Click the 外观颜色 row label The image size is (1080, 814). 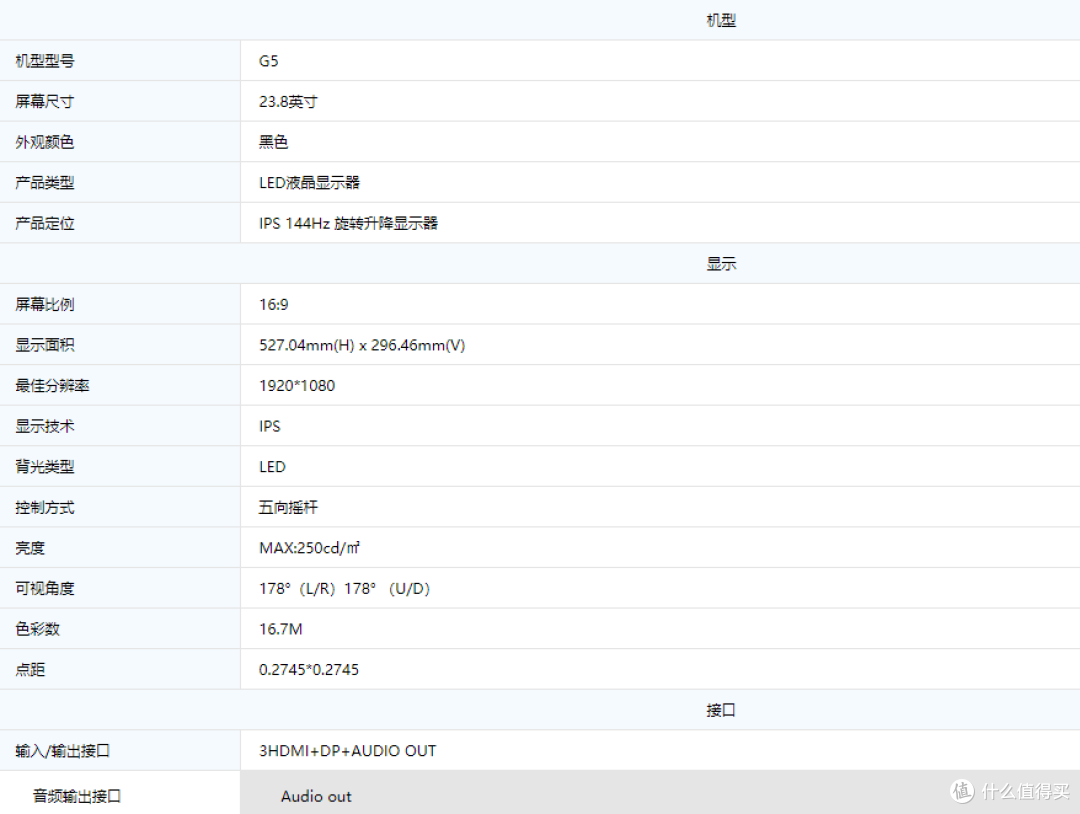(45, 142)
